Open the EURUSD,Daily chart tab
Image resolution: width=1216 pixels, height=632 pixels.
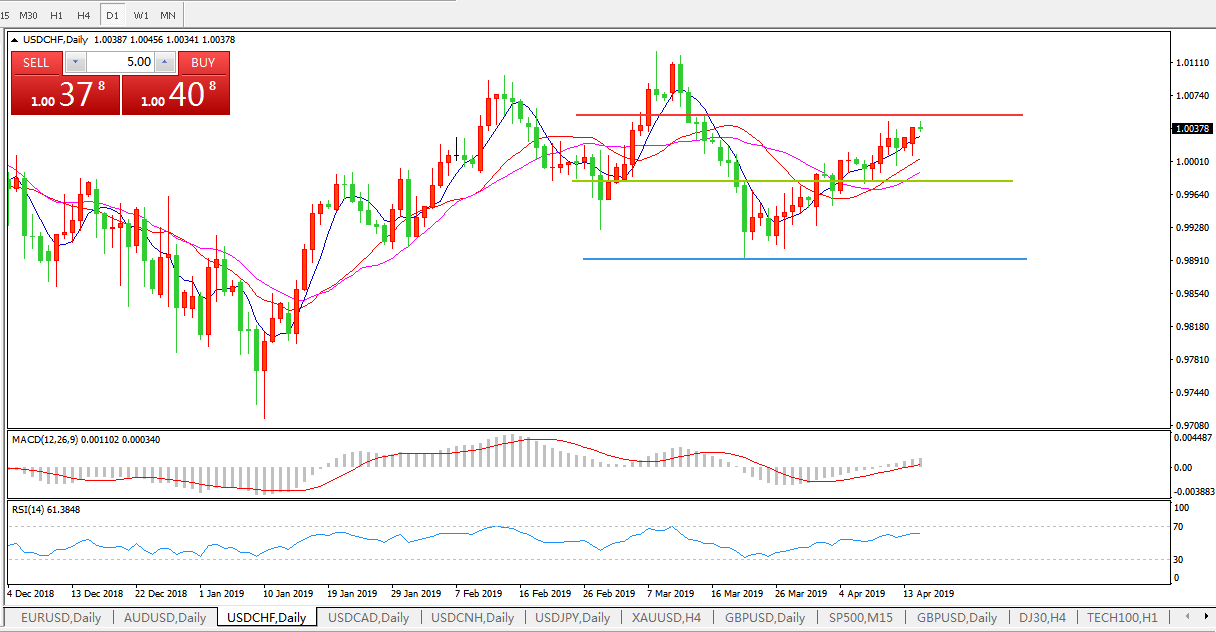(60, 617)
